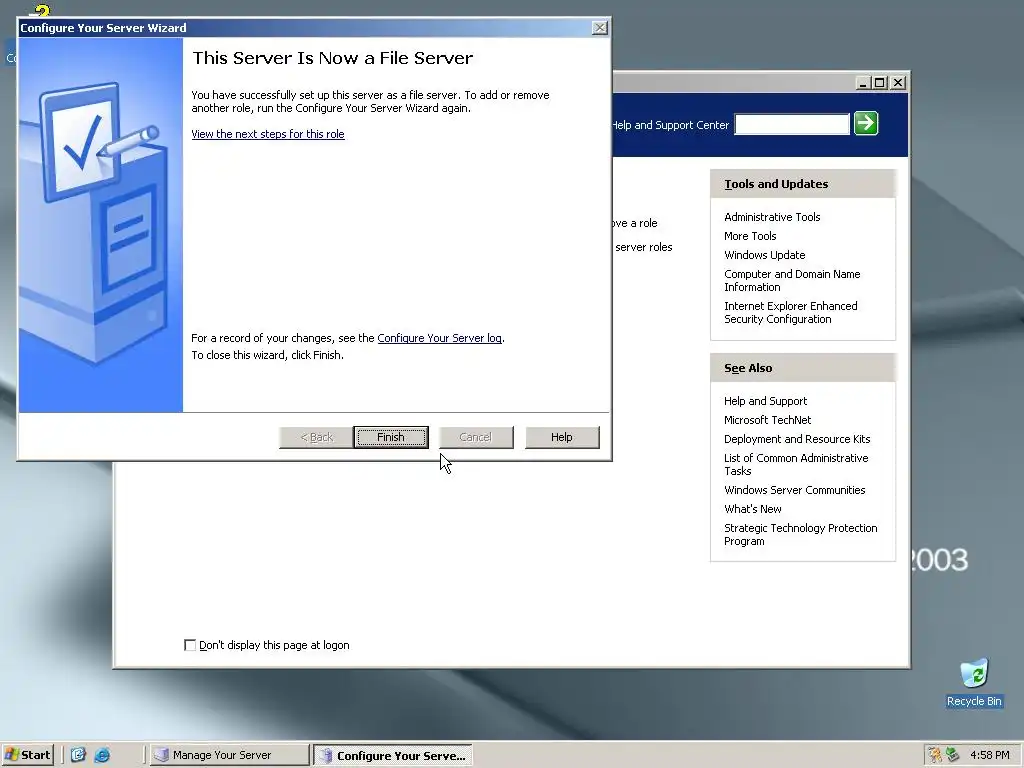The image size is (1024, 768).
Task: Open Help and Support under See Also
Action: (x=765, y=401)
